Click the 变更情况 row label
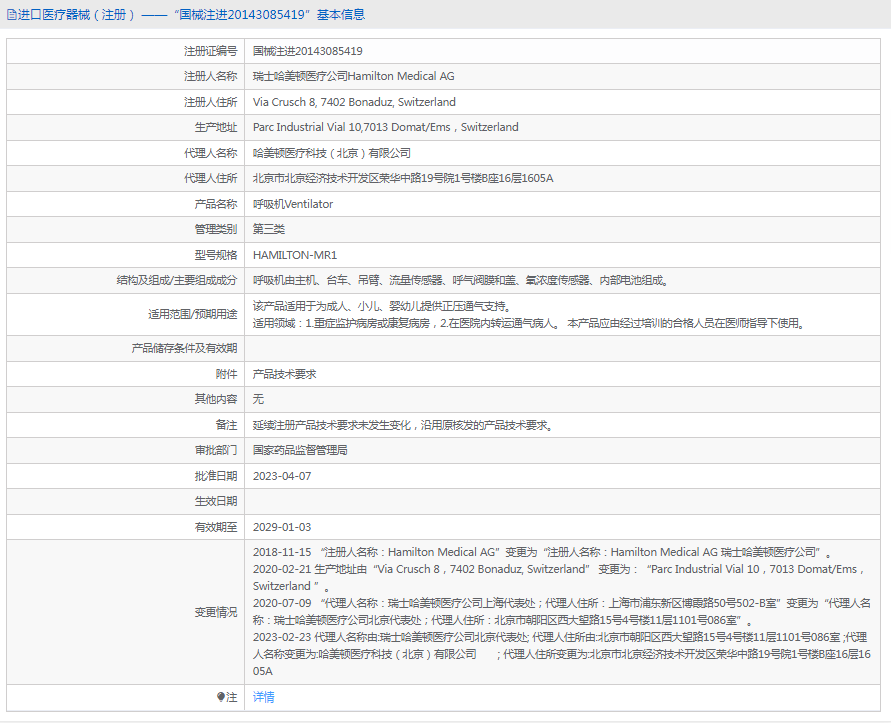The height and width of the screenshot is (723, 891). pos(216,612)
